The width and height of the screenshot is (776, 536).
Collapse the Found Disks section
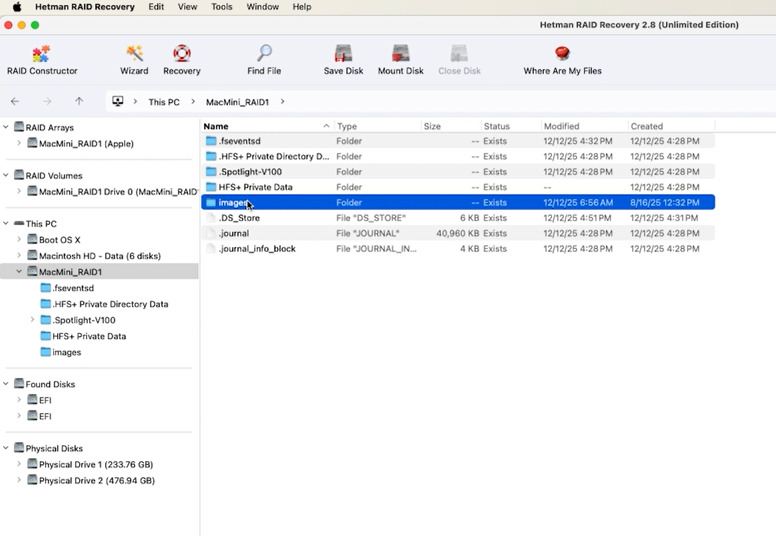[6, 384]
